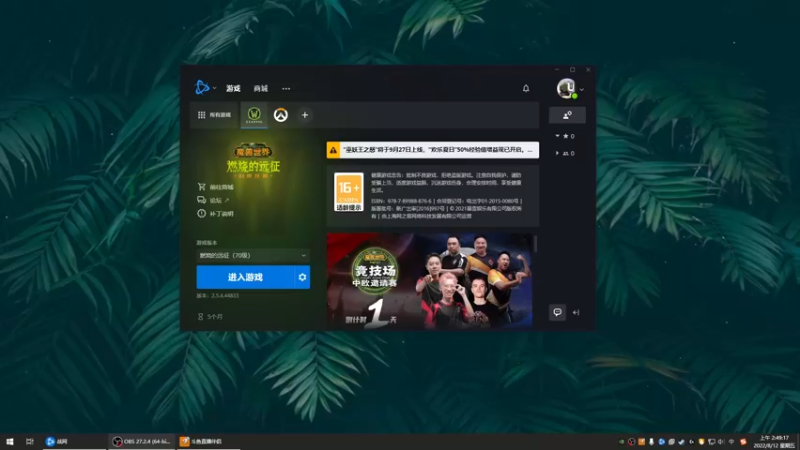Click the 进入游戏 play button
The width and height of the screenshot is (800, 450).
pos(245,277)
